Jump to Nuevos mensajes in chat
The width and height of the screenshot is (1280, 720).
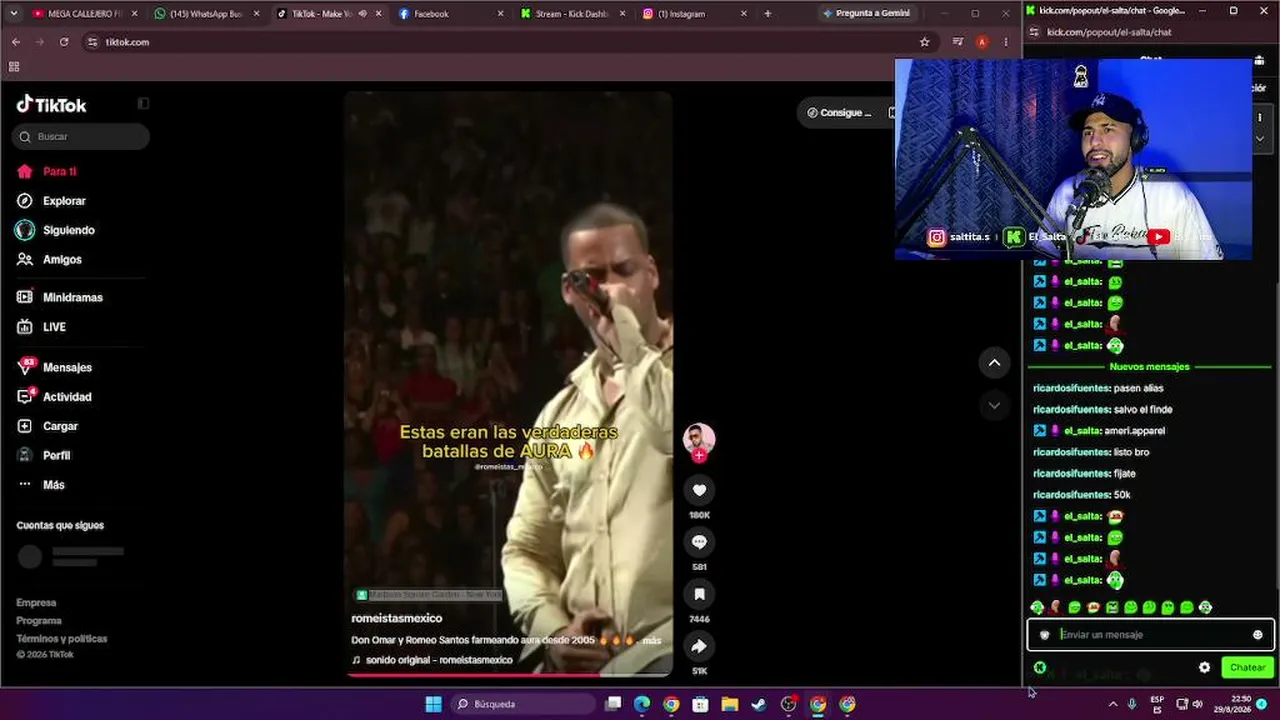click(x=1149, y=367)
